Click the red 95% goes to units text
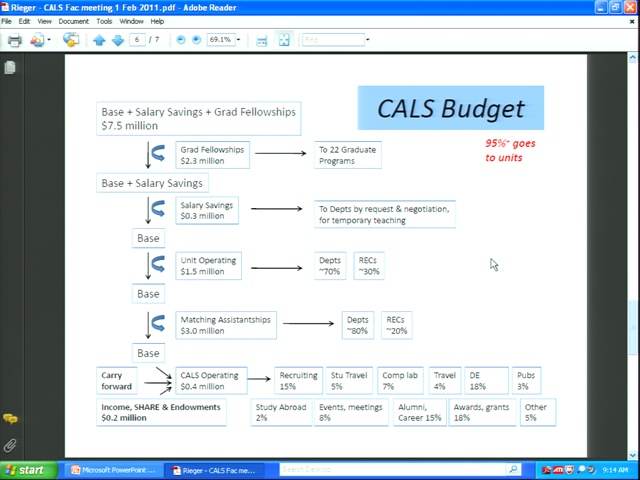 (x=510, y=150)
